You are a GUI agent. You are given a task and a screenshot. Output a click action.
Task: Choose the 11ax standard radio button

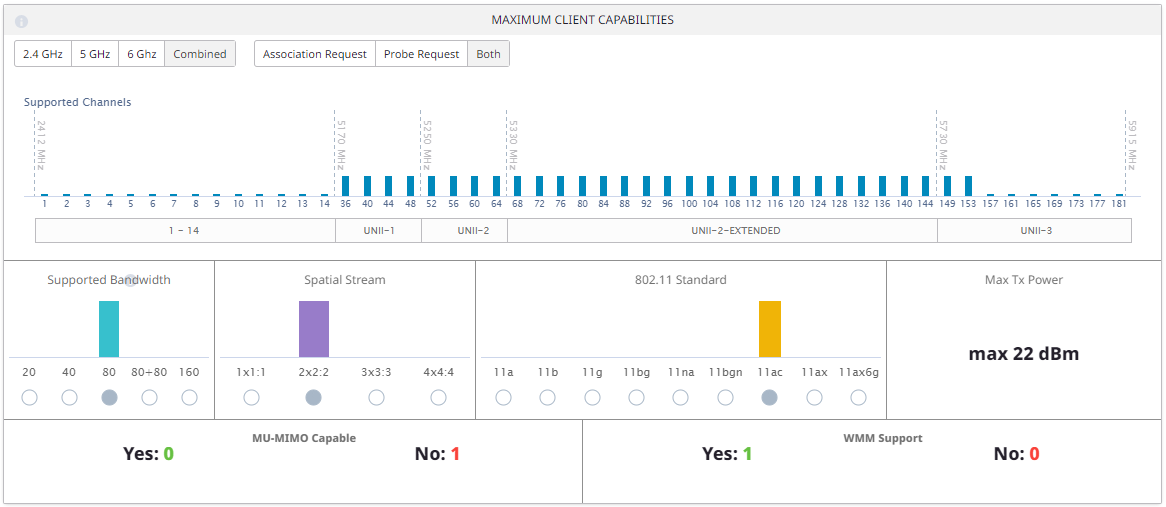pyautogui.click(x=814, y=398)
